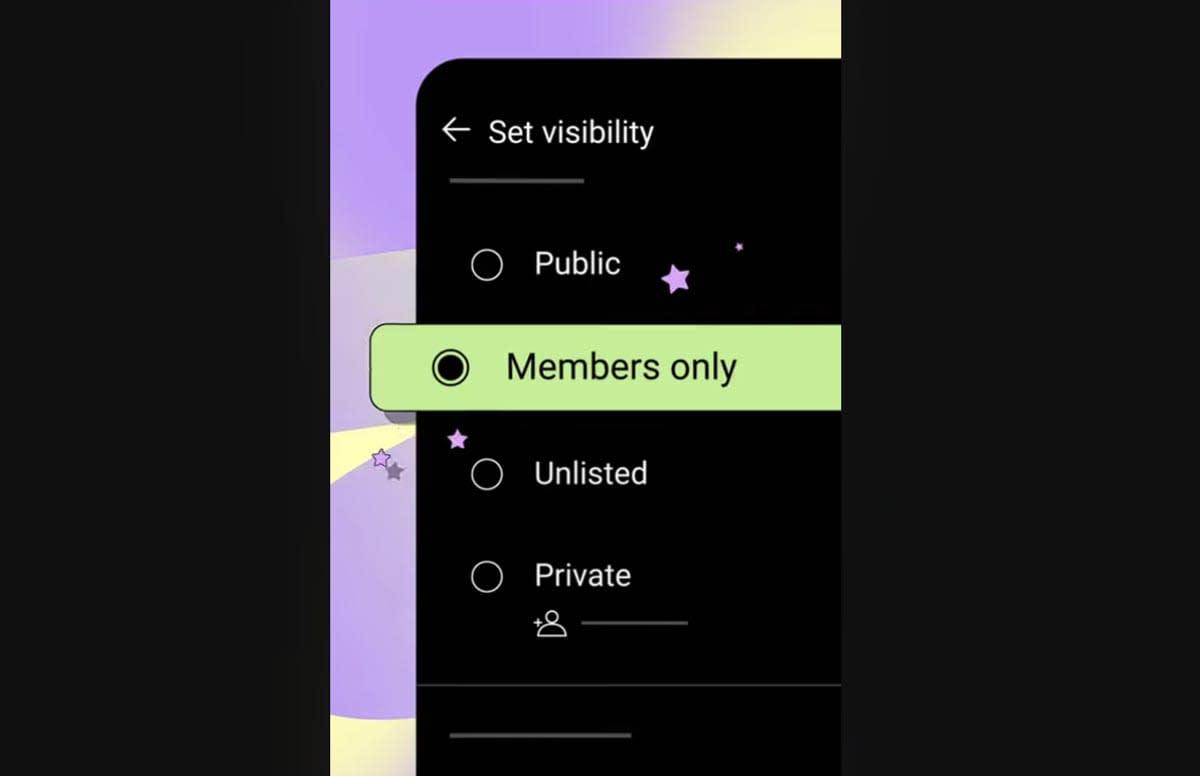Click the horizontal divider below the Private option
This screenshot has height=776, width=1200.
point(628,685)
